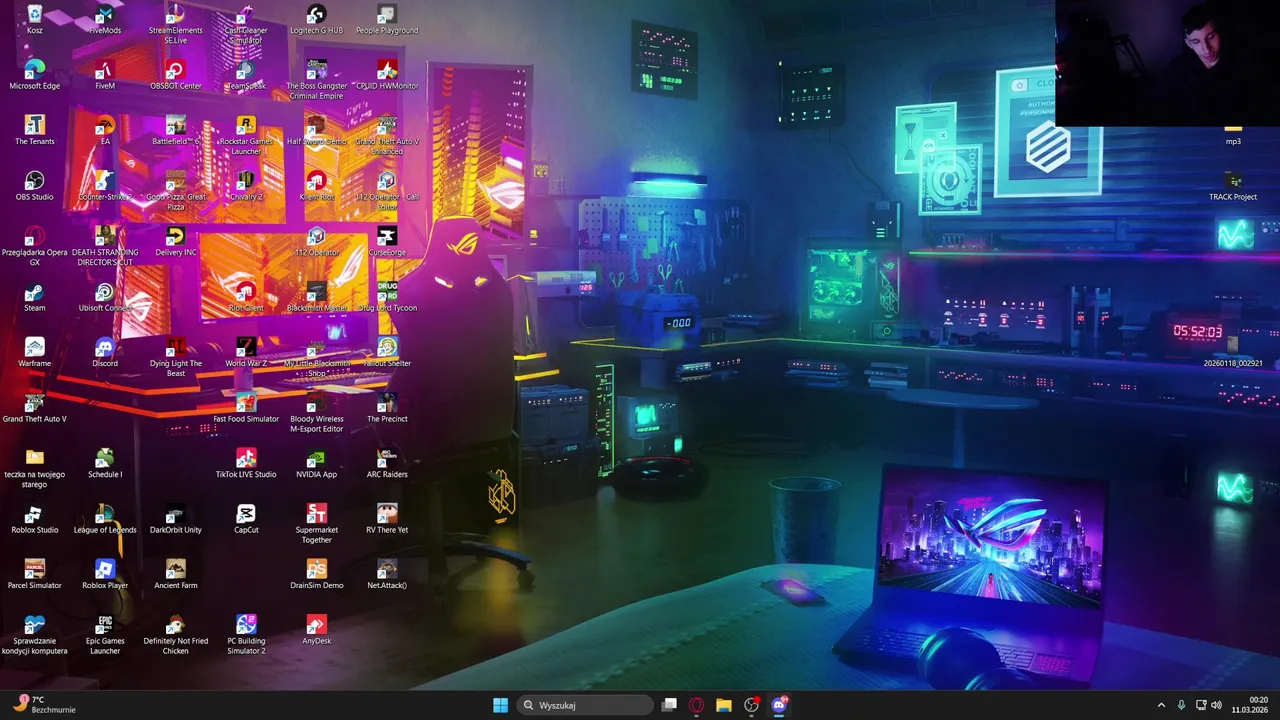Select the OBSBOT Center icon
The width and height of the screenshot is (1280, 720).
pyautogui.click(x=175, y=75)
